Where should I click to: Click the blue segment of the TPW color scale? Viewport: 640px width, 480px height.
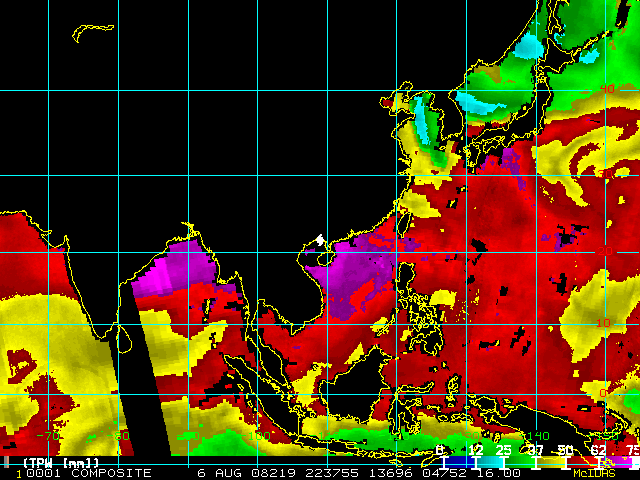point(455,462)
